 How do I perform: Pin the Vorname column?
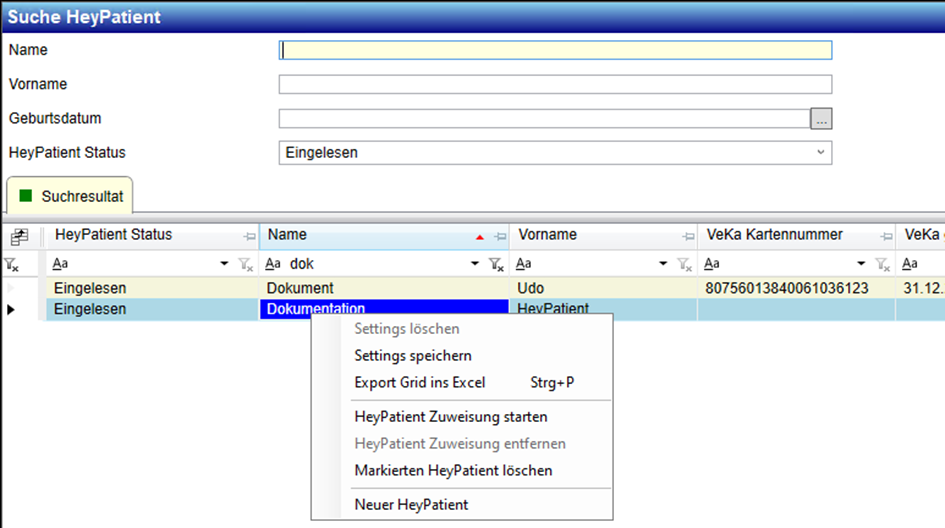pyautogui.click(x=688, y=237)
